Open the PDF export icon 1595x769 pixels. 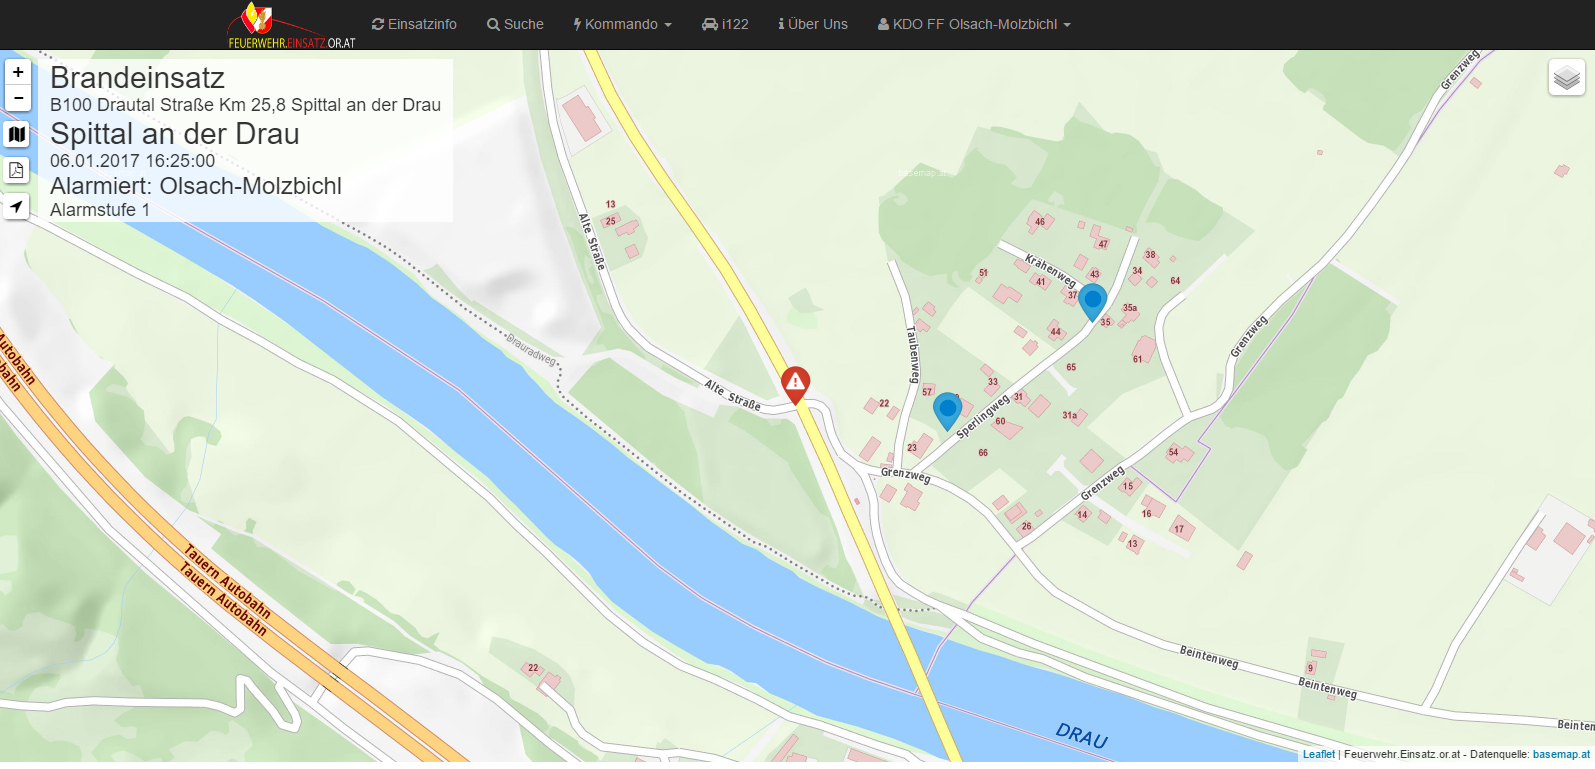17,170
